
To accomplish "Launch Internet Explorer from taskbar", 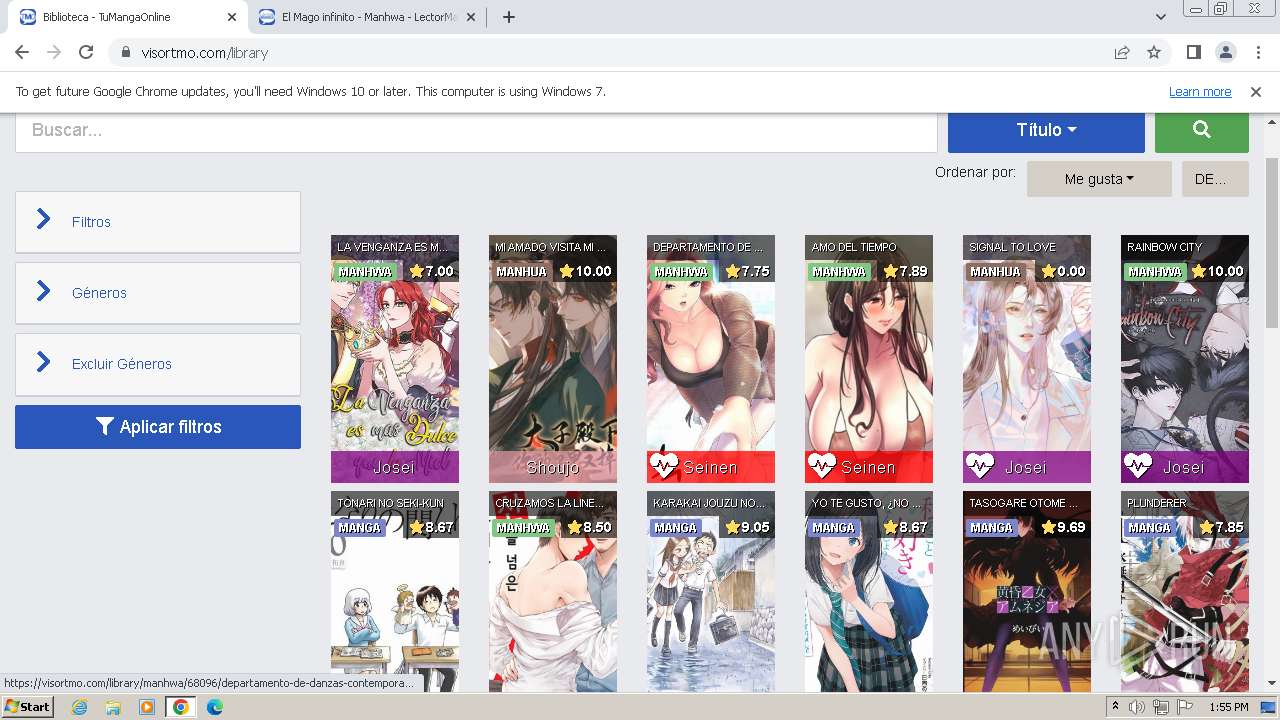I will click(x=79, y=707).
